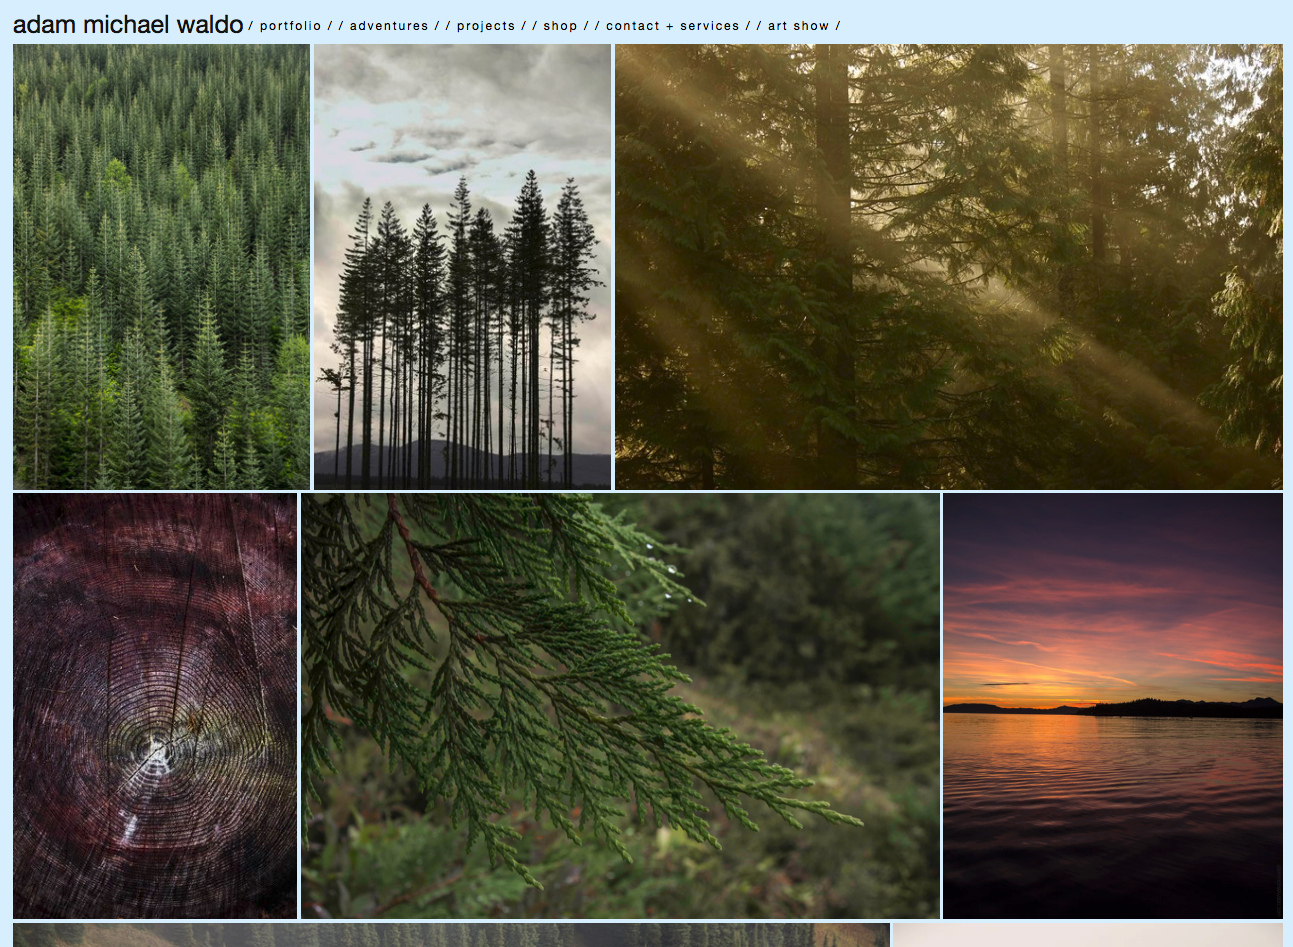1293x947 pixels.
Task: Open the cedar branch close-up photo
Action: tap(620, 706)
